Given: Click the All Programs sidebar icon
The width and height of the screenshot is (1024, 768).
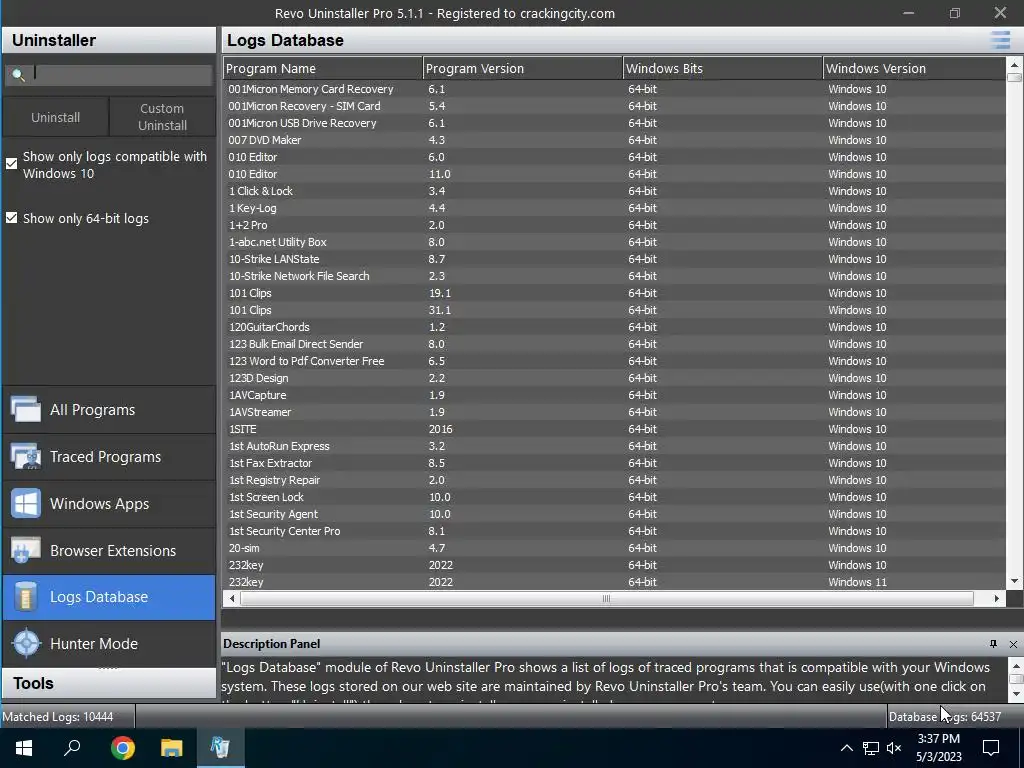Looking at the screenshot, I should point(25,409).
